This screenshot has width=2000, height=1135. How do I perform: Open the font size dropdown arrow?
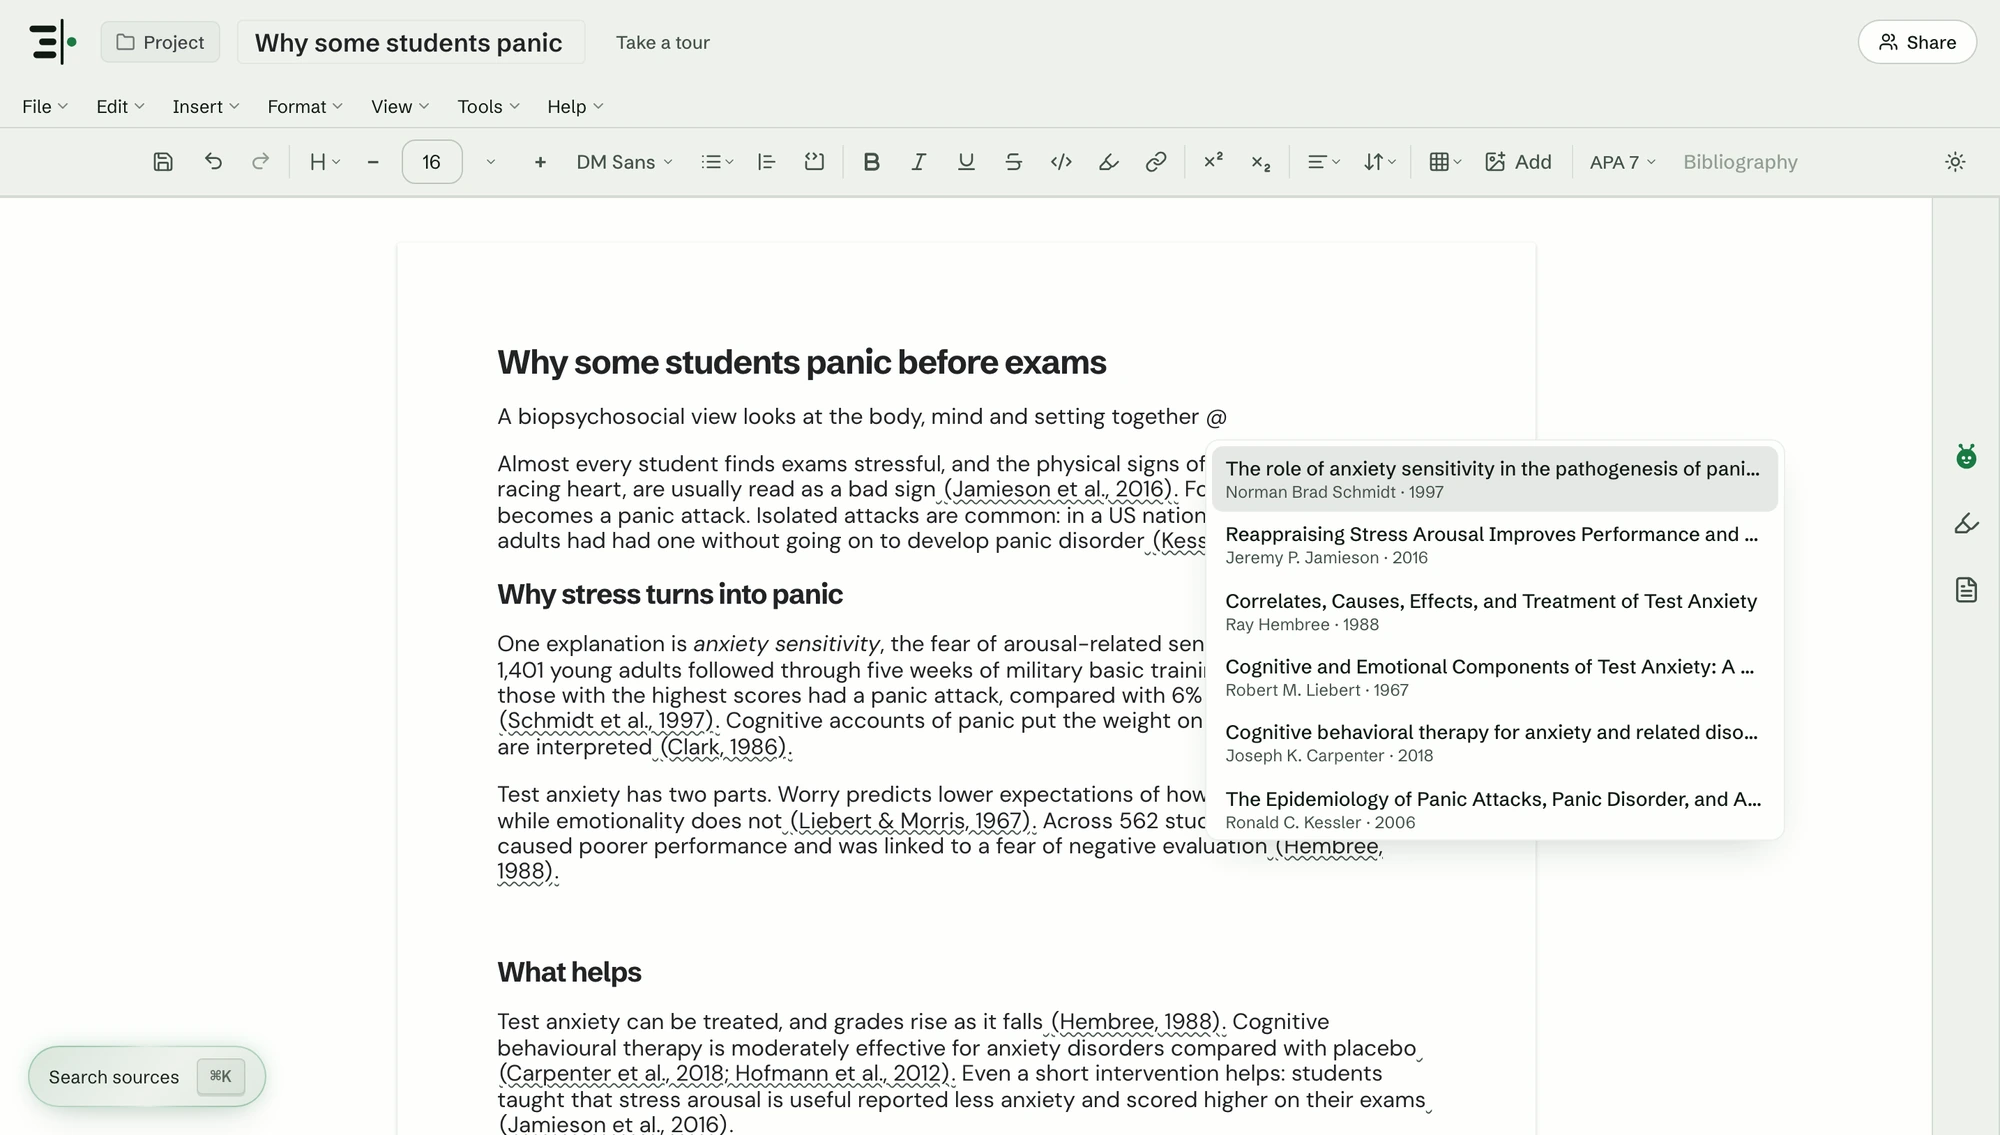pos(490,162)
